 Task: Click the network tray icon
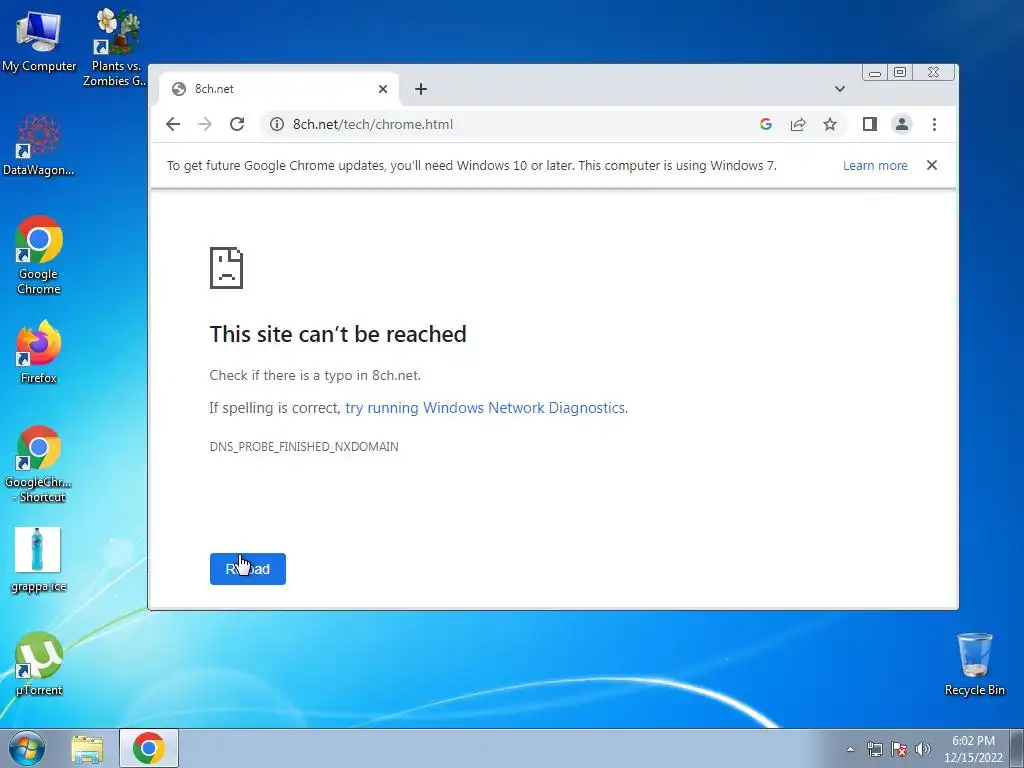coord(874,749)
